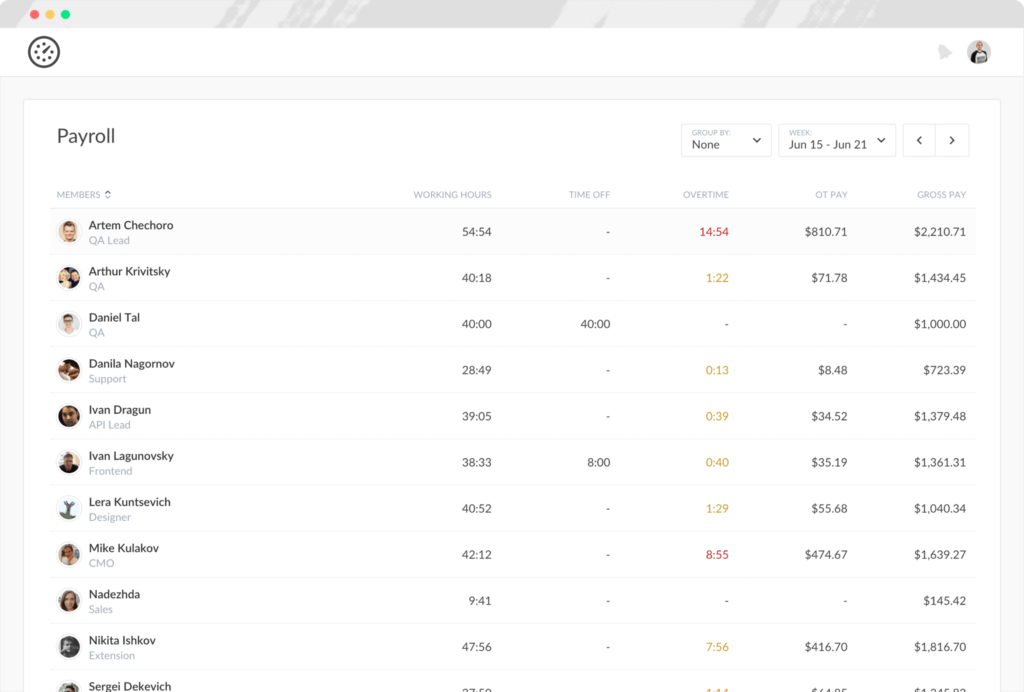Select Ivan Dragun's name
This screenshot has width=1024, height=692.
coord(119,410)
